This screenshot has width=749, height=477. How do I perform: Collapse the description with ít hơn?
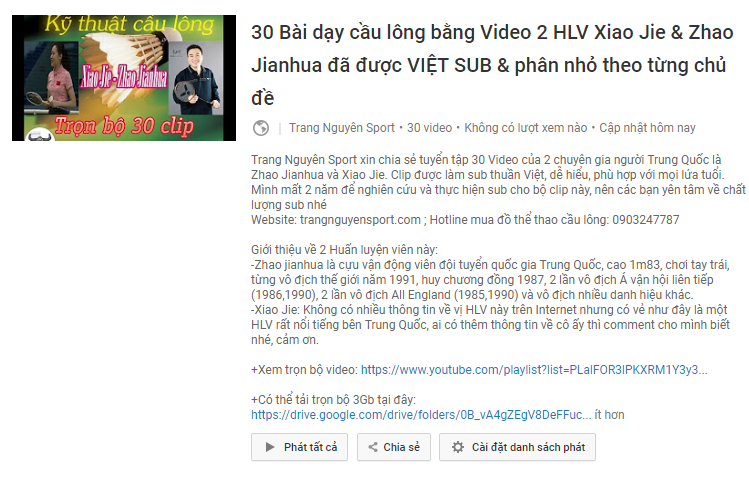coord(610,414)
